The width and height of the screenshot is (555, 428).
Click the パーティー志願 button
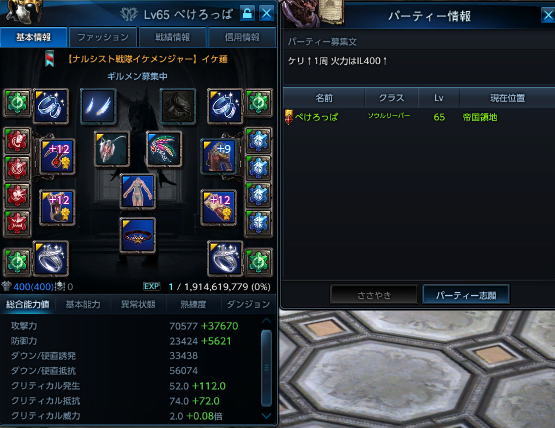click(466, 295)
